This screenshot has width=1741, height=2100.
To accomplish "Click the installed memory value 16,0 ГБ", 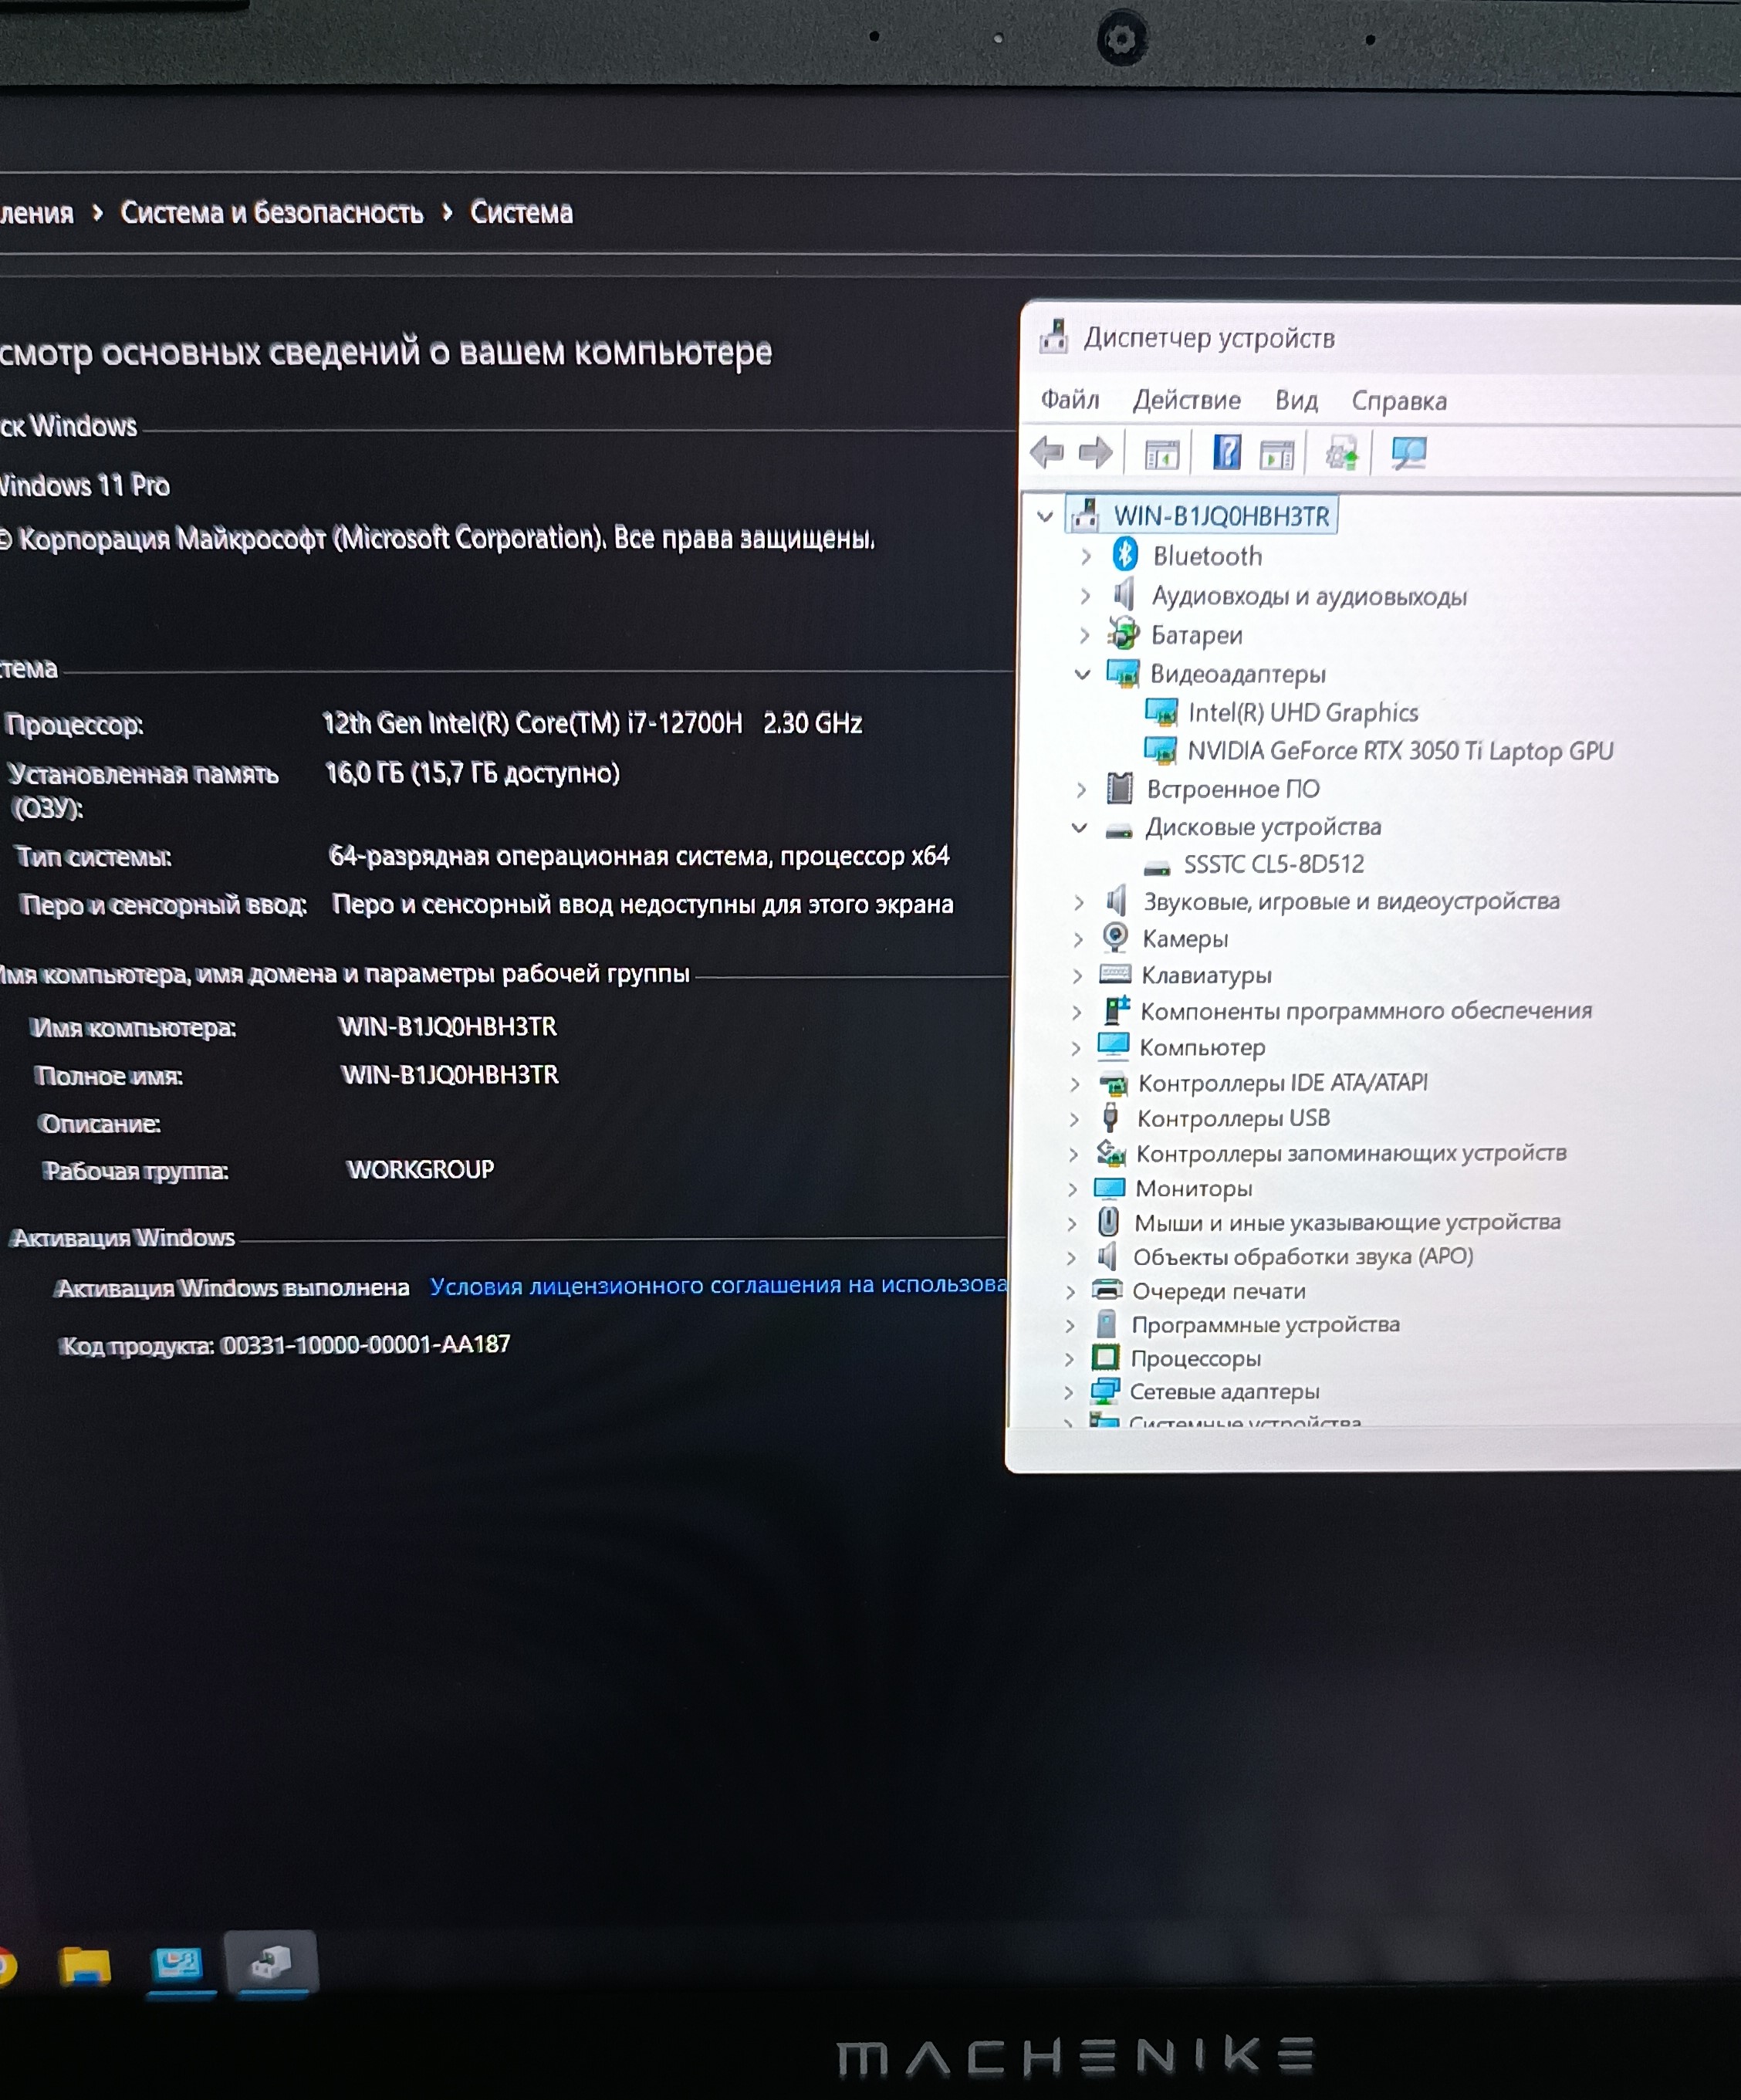I will [472, 773].
